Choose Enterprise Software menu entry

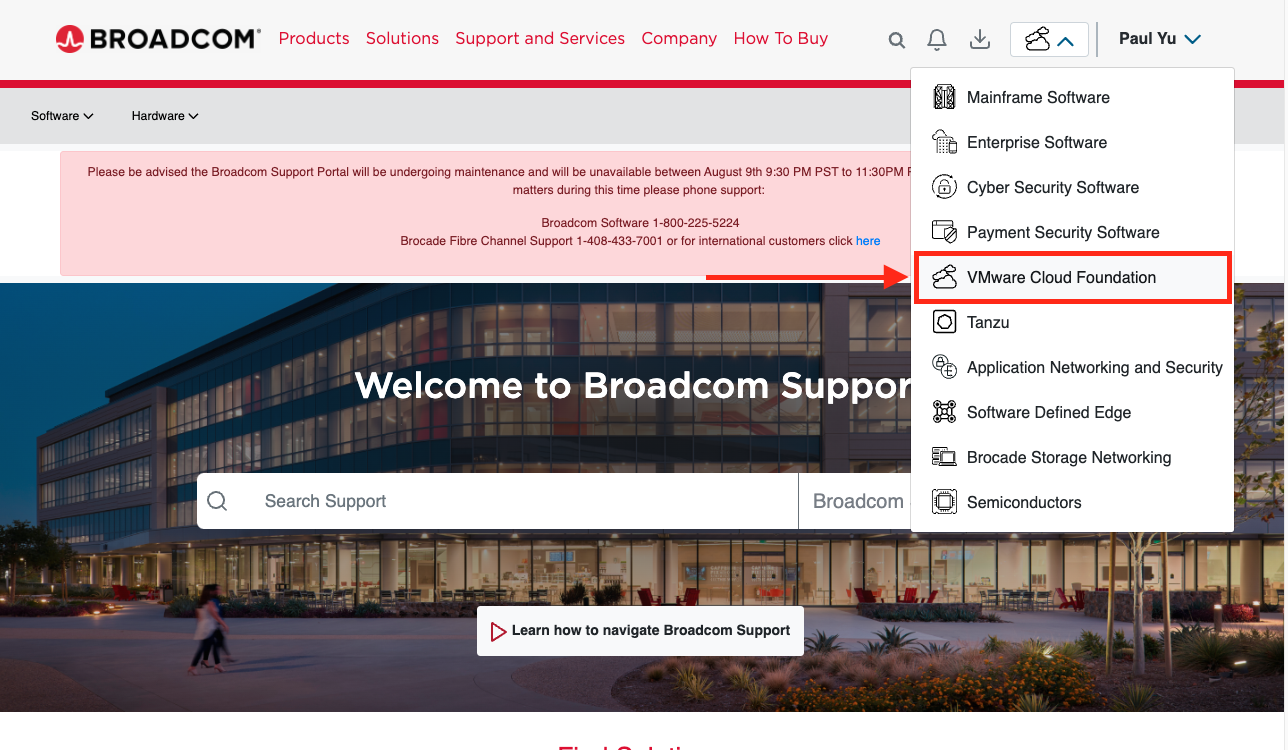1037,142
